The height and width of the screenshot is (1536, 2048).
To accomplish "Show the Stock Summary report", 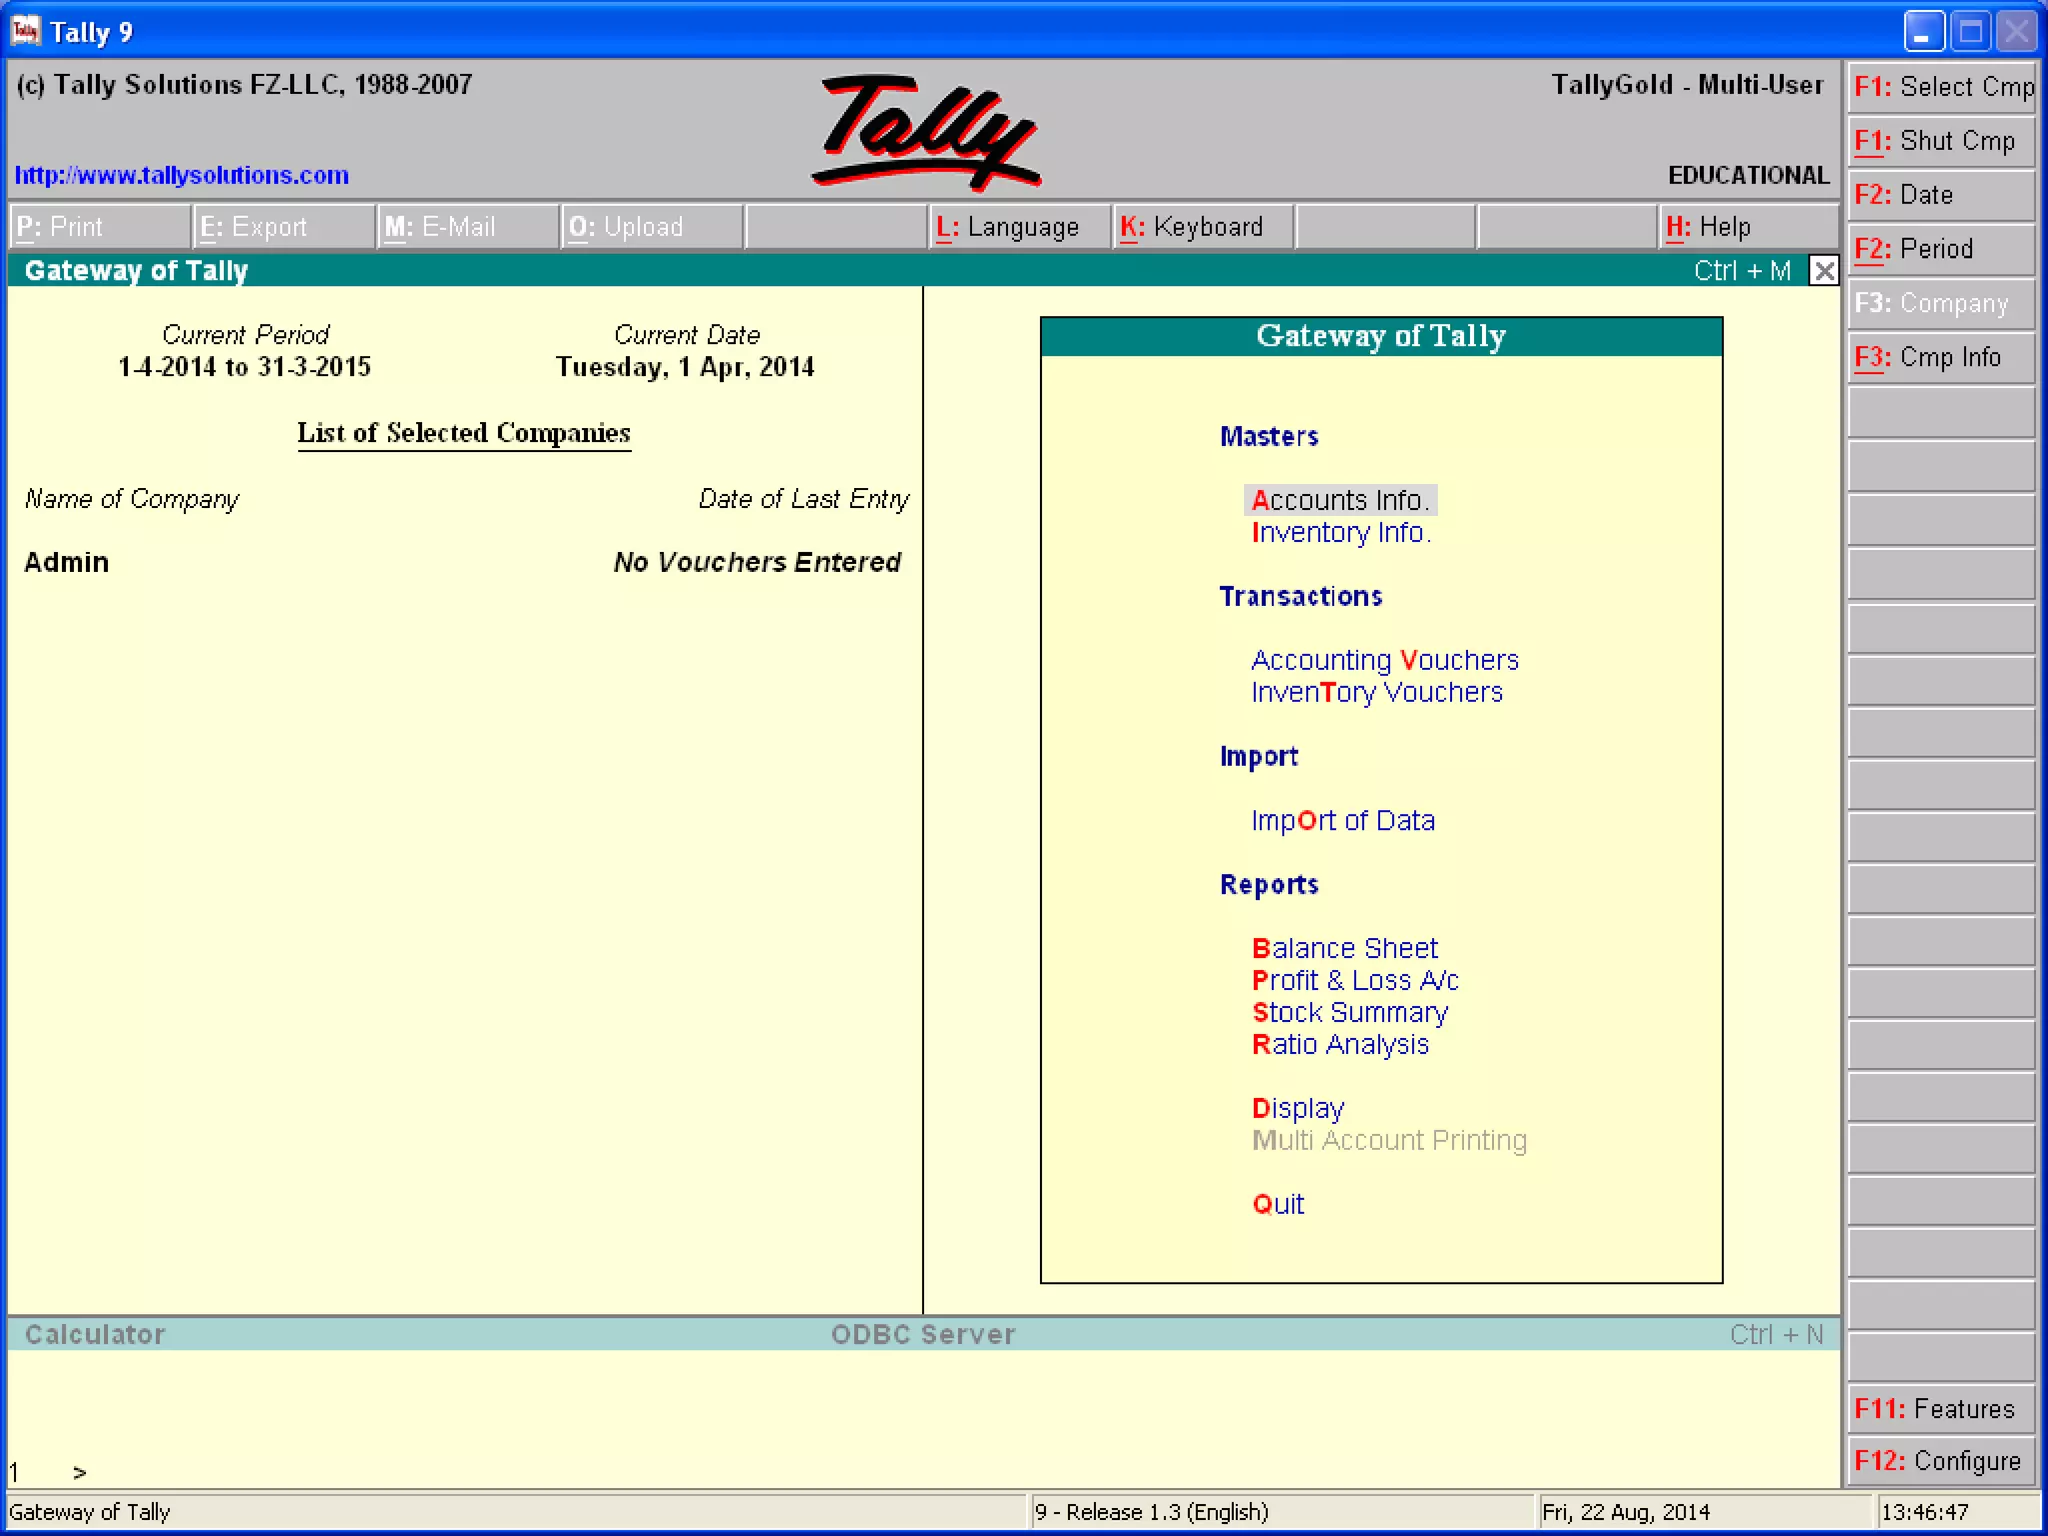I will (x=1349, y=1012).
